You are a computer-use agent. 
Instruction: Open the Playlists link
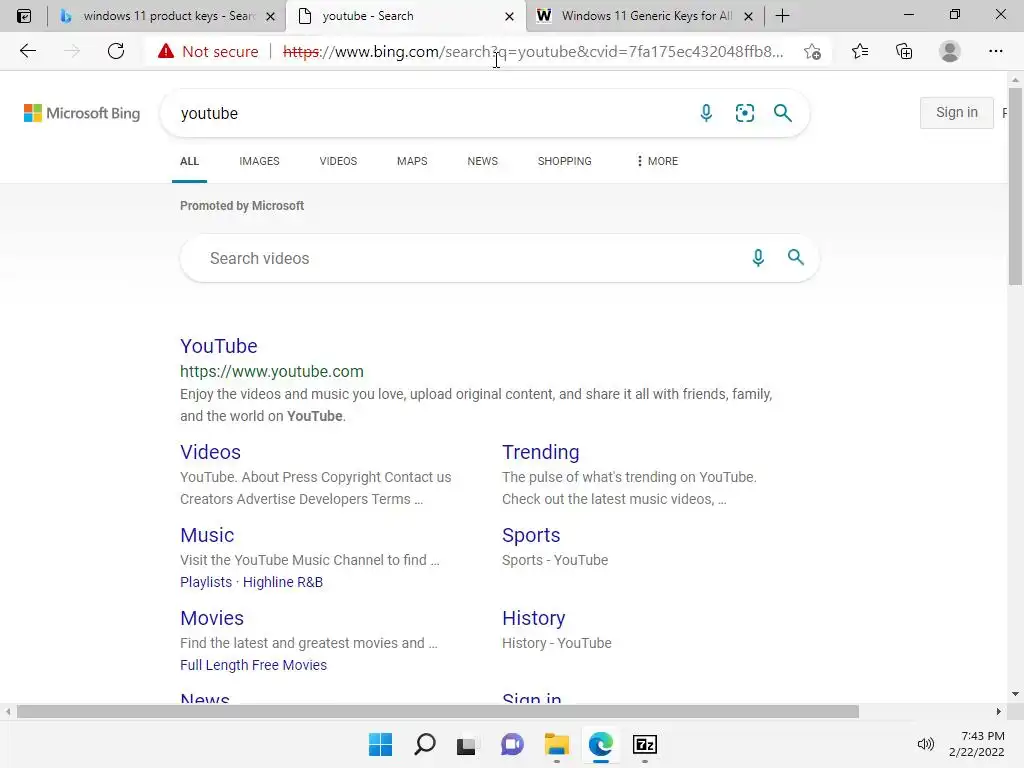(206, 582)
